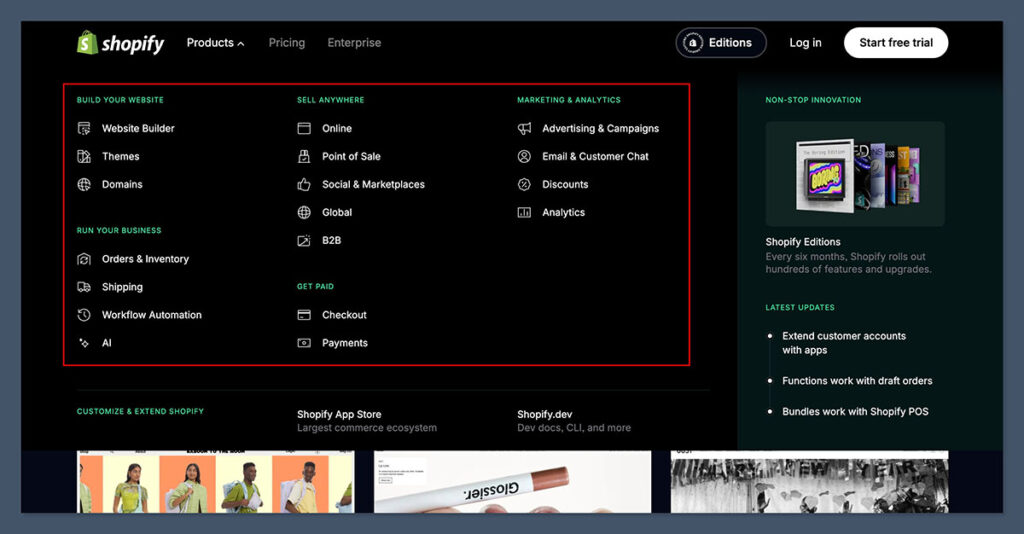Click the Themes icon
Image resolution: width=1024 pixels, height=534 pixels.
coord(84,157)
